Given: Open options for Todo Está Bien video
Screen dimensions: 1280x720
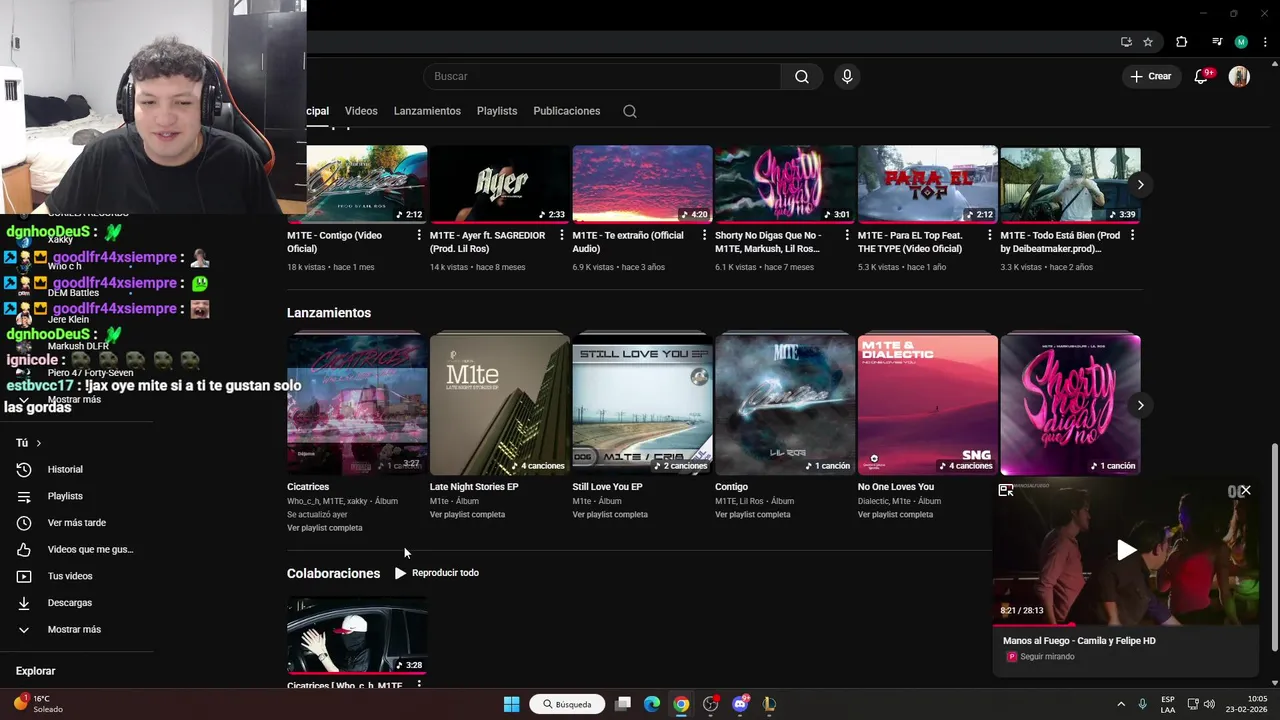Looking at the screenshot, I should coord(1132,236).
